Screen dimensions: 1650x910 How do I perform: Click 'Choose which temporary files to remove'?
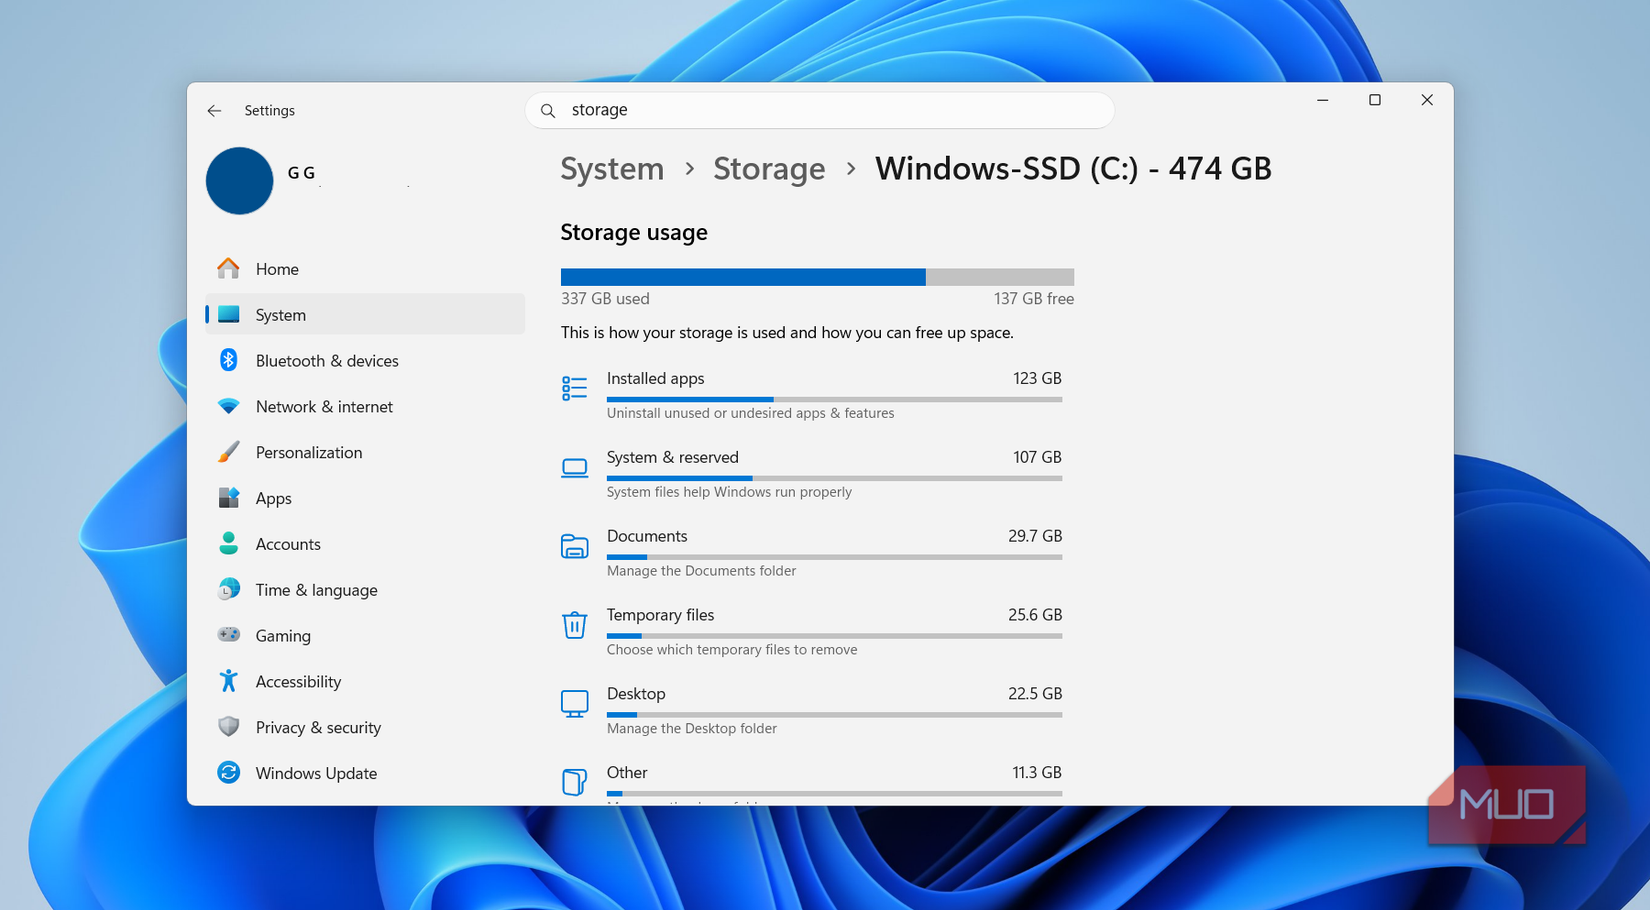(732, 650)
